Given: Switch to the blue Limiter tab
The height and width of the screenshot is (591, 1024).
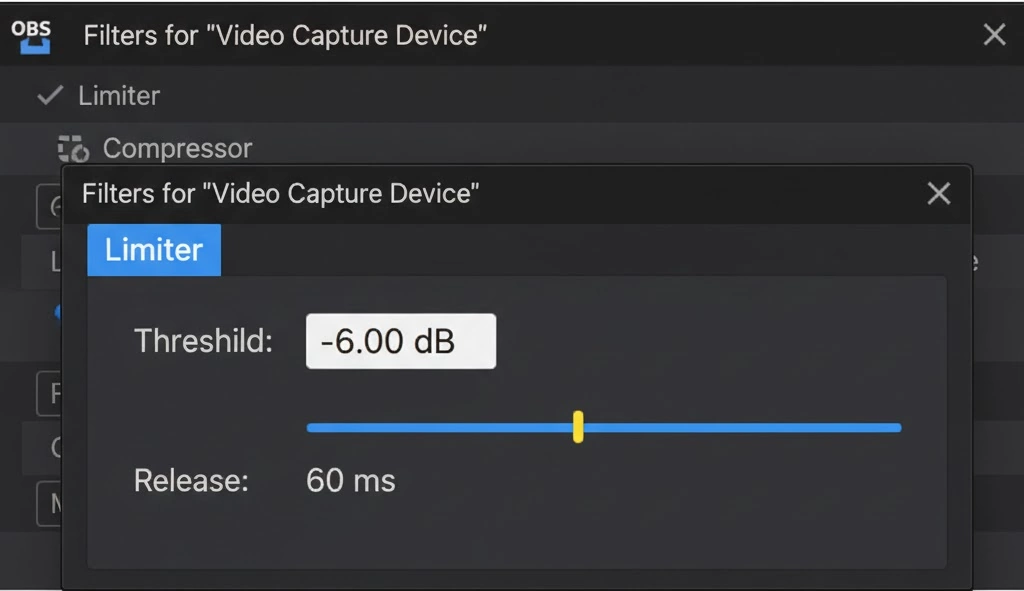Looking at the screenshot, I should coord(154,250).
